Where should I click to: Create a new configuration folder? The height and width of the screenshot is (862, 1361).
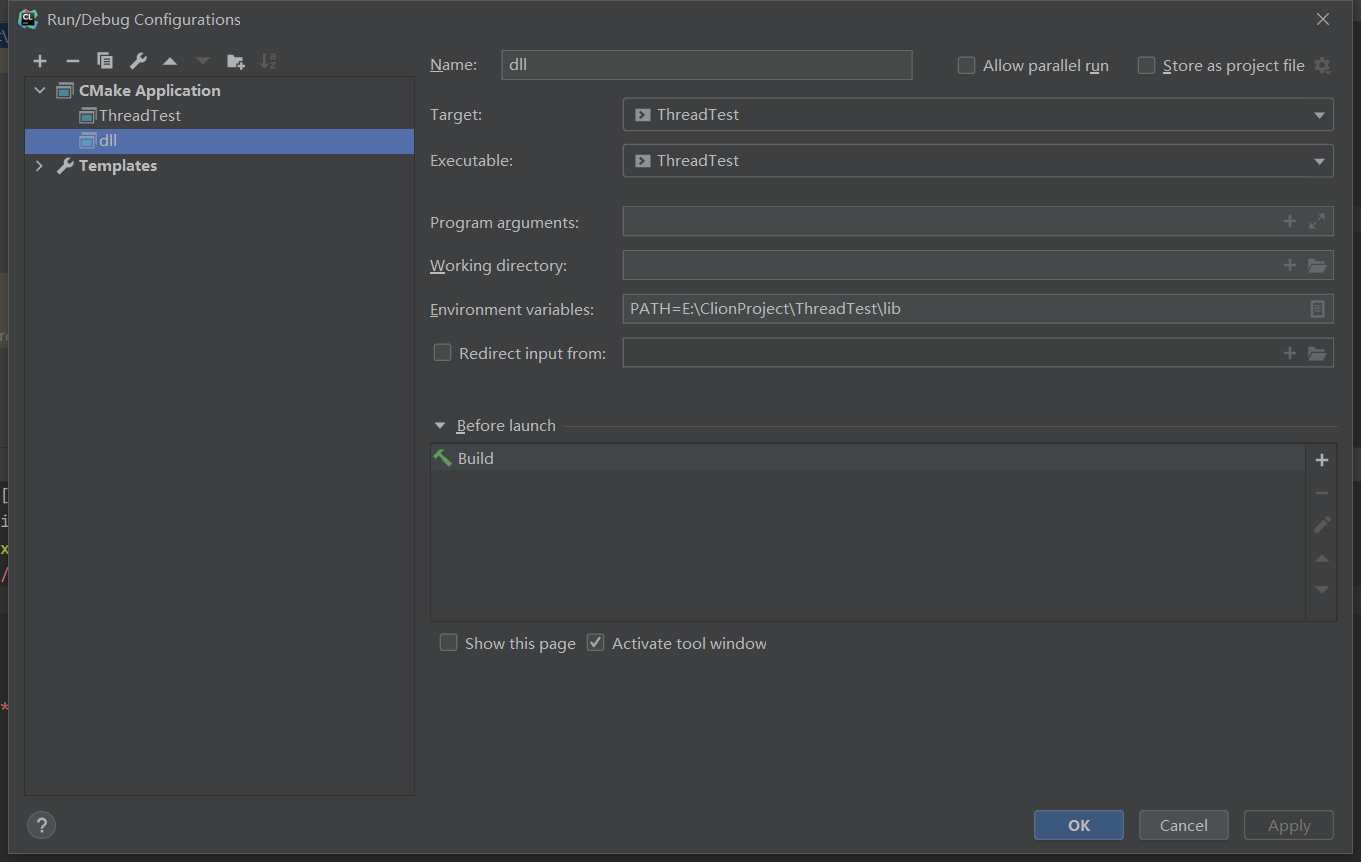click(x=235, y=62)
